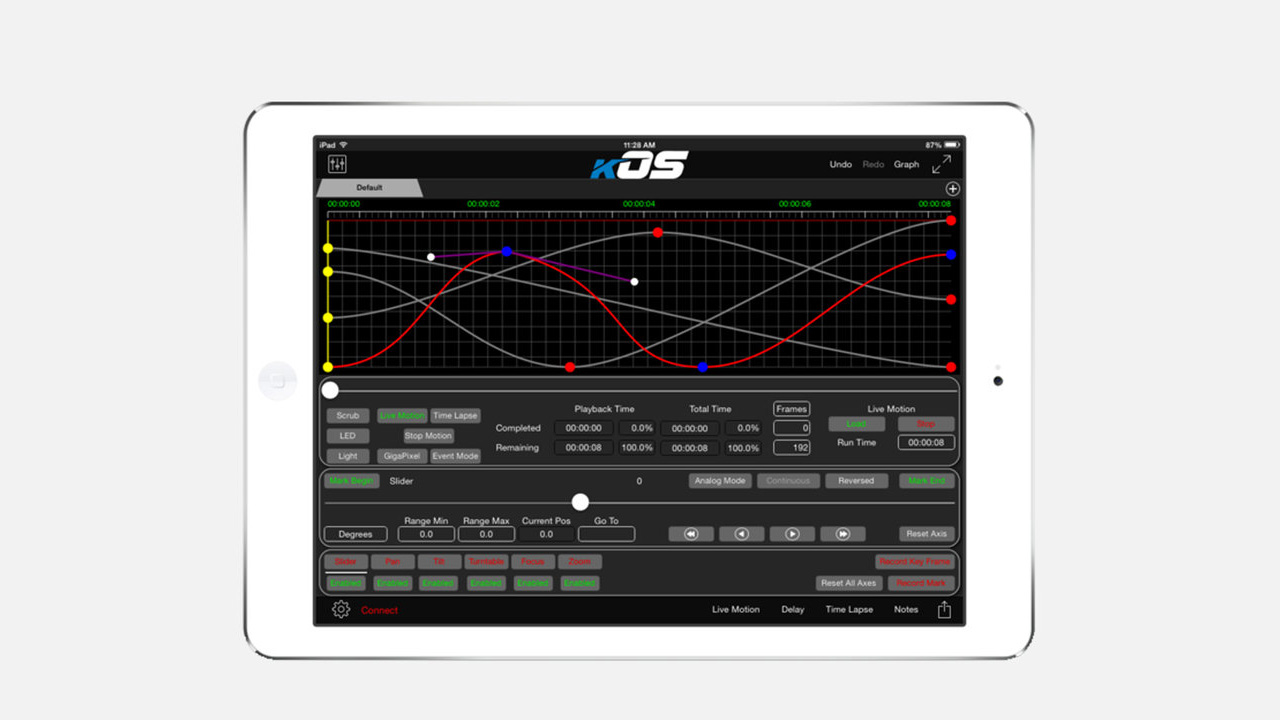Toggle Scrub mode

coord(347,416)
